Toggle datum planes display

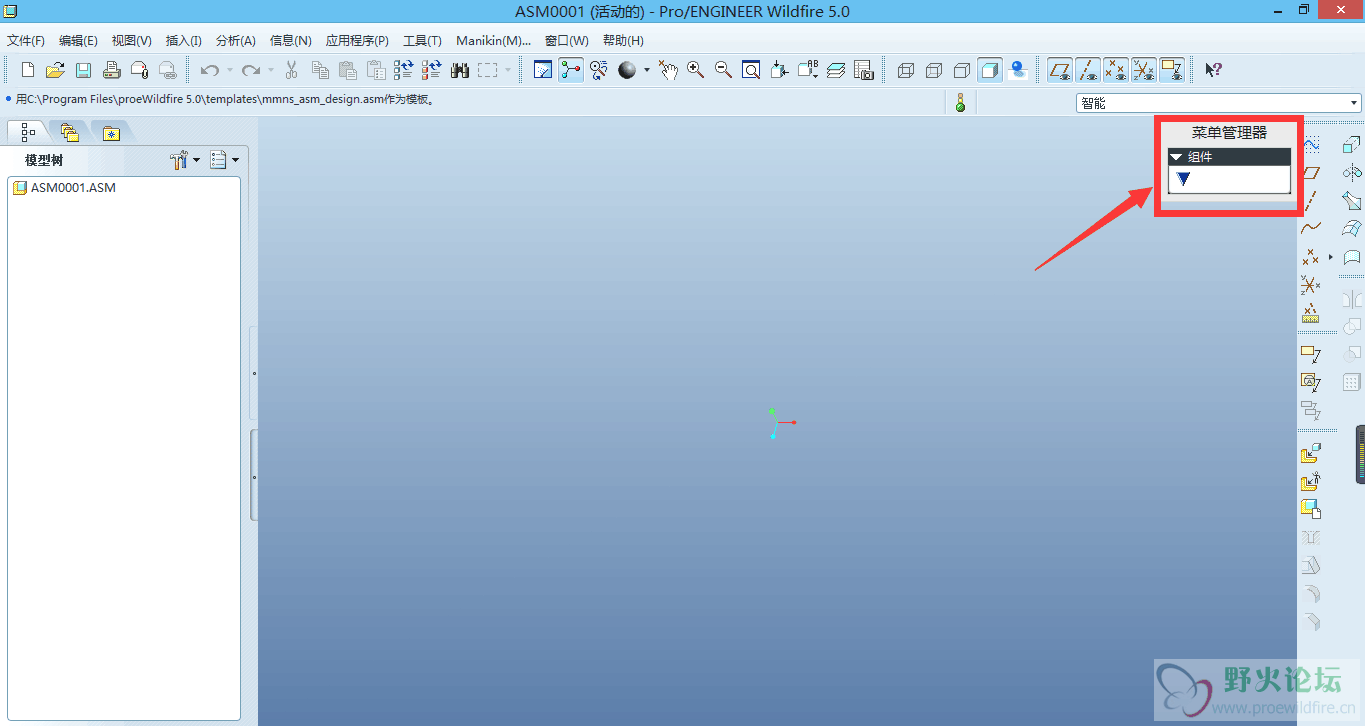pyautogui.click(x=1060, y=70)
